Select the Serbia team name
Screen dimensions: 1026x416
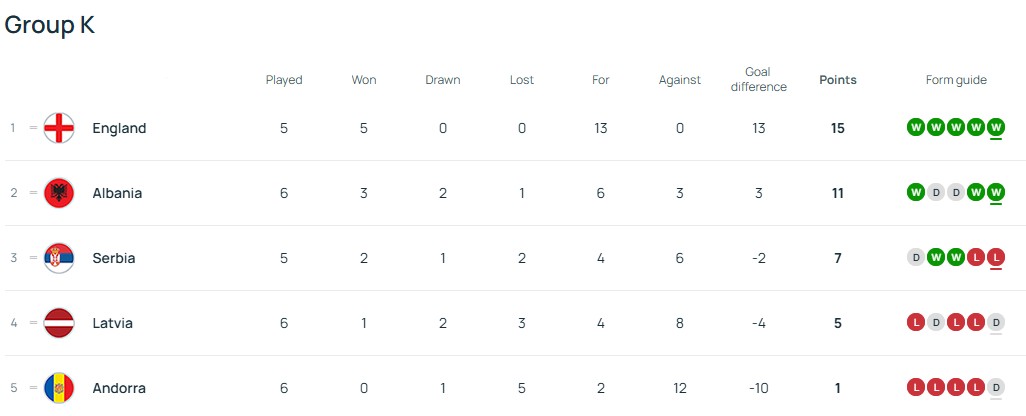click(x=113, y=258)
